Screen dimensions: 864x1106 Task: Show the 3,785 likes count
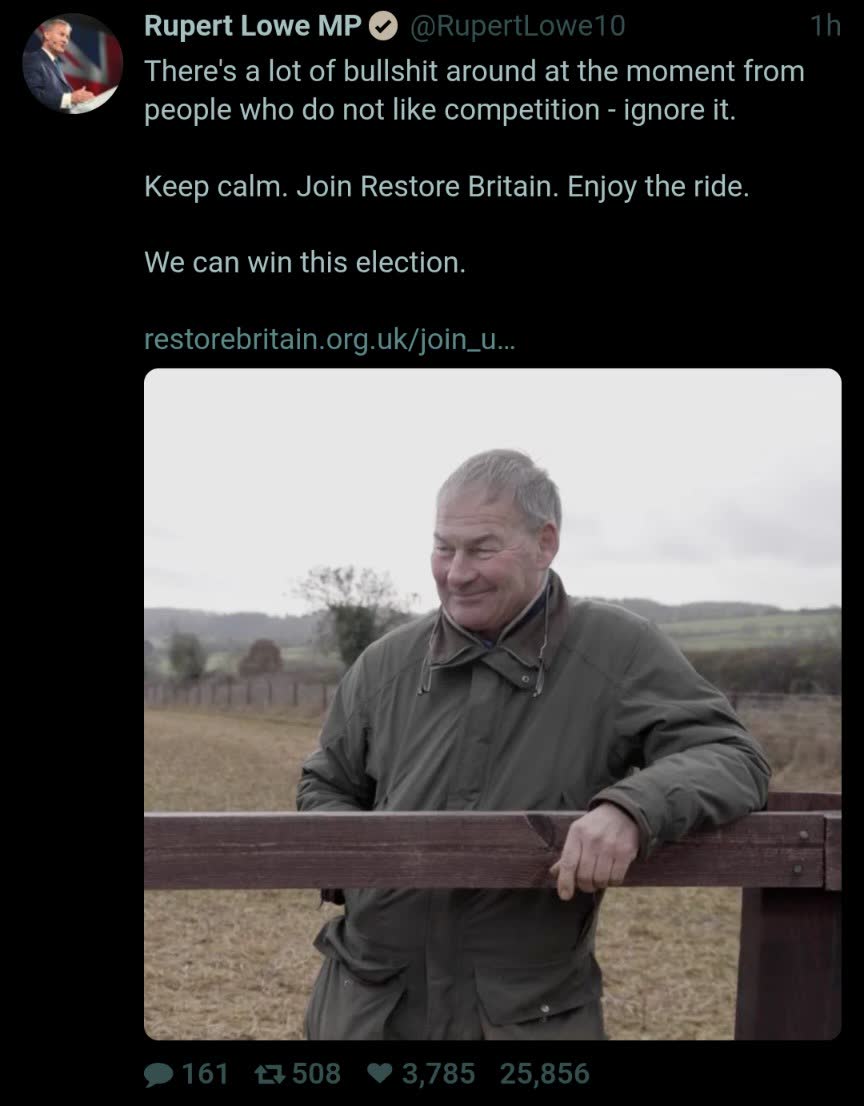pyautogui.click(x=439, y=1074)
